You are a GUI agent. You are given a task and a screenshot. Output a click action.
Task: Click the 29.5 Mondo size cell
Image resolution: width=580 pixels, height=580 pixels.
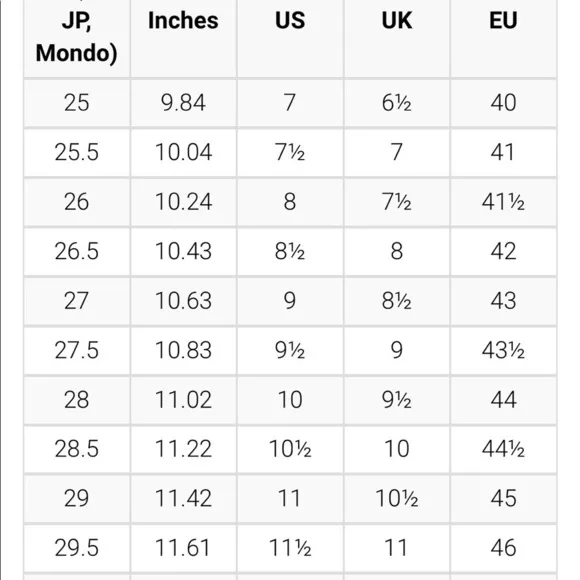[x=77, y=548]
